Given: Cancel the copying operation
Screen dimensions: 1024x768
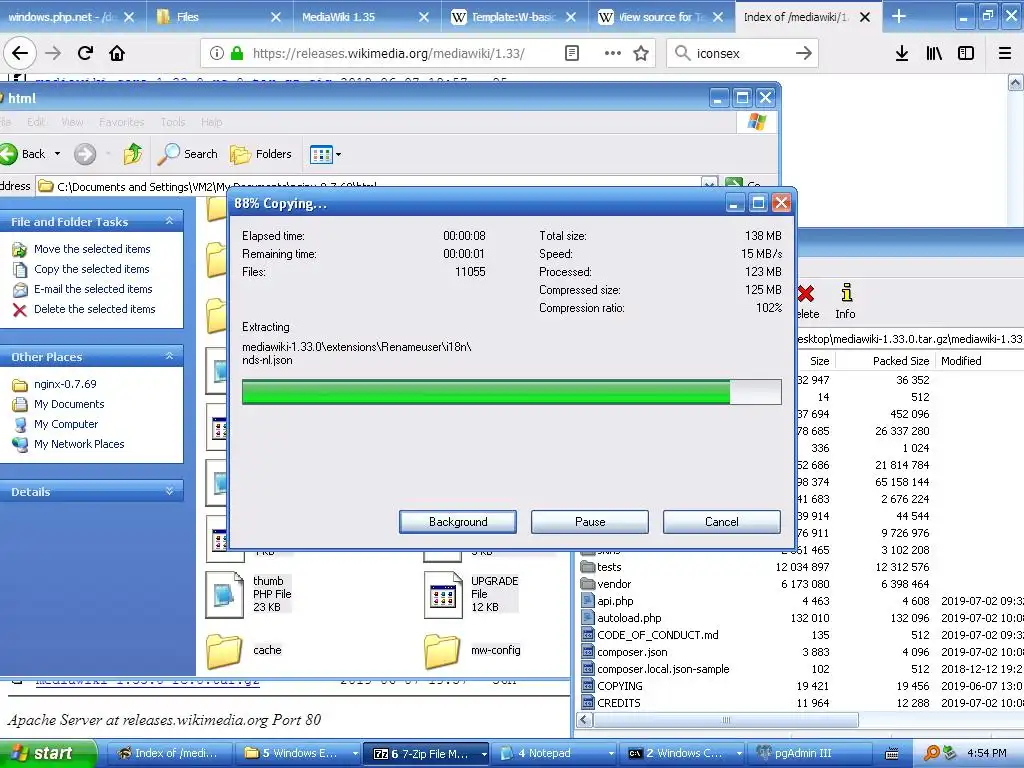Looking at the screenshot, I should point(722,522).
